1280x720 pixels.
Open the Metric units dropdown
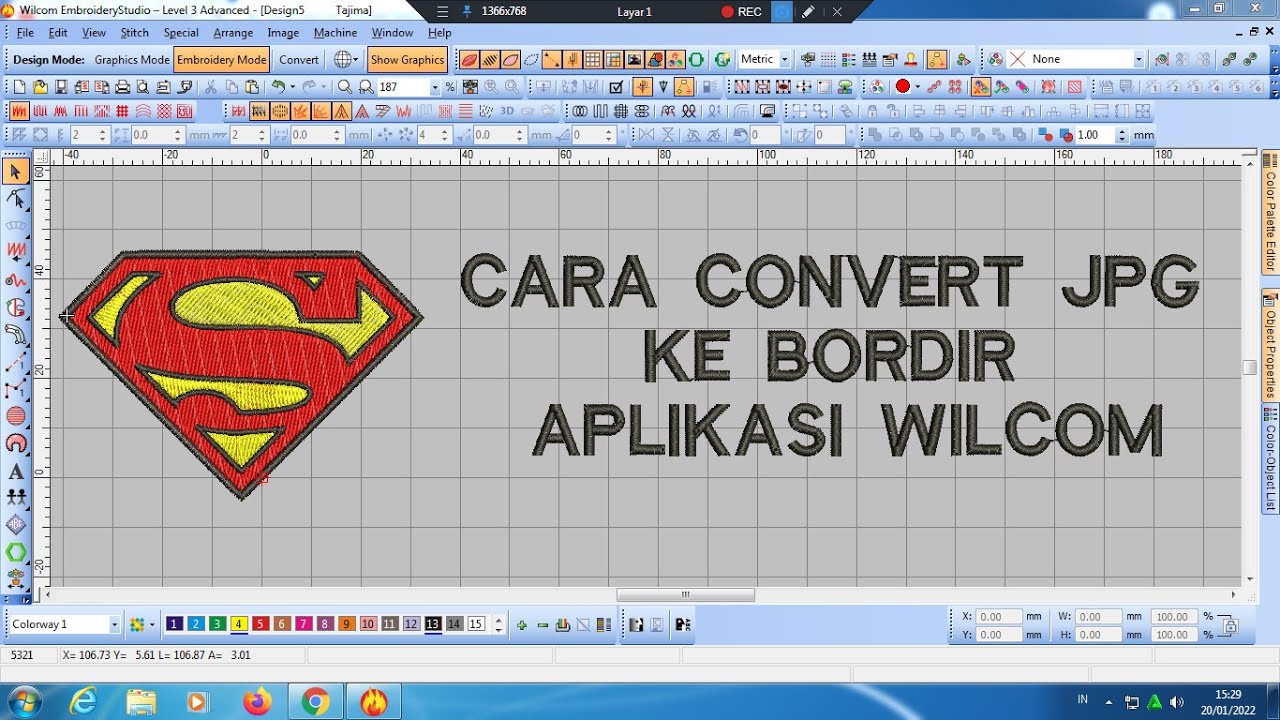[x=784, y=60]
